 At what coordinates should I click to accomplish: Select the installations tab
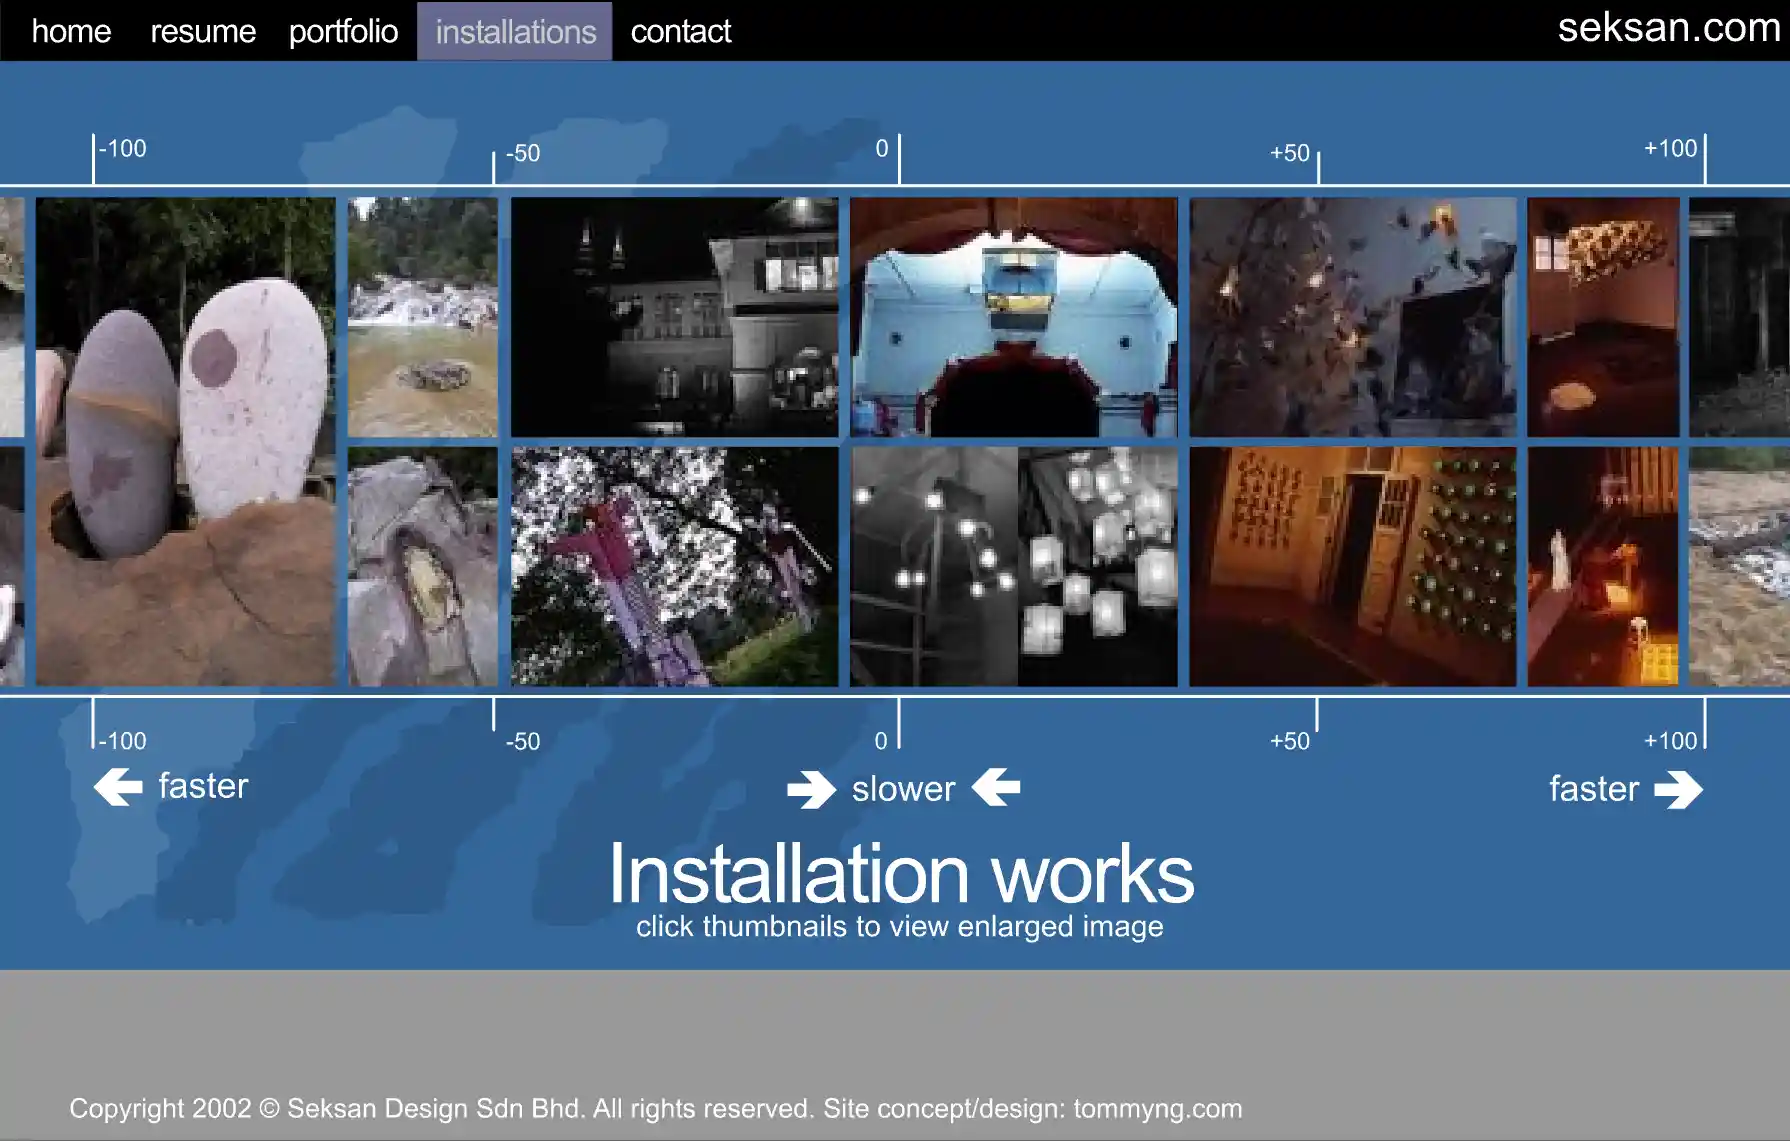pos(515,31)
